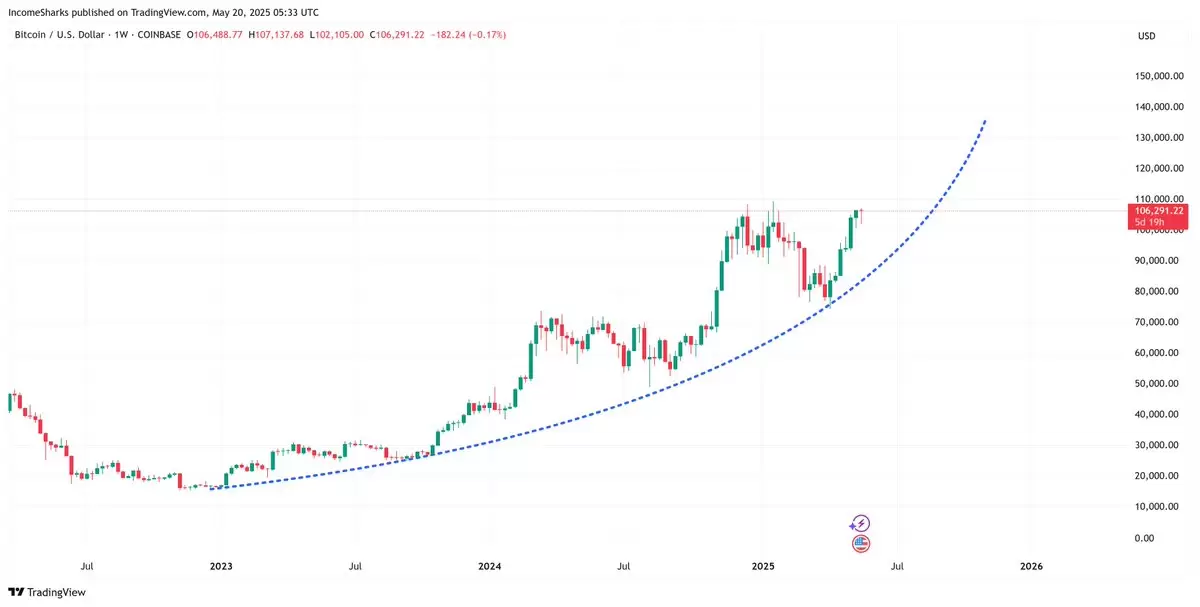The width and height of the screenshot is (1200, 607).
Task: Click the 150,000.00 price axis label
Action: pos(1160,76)
